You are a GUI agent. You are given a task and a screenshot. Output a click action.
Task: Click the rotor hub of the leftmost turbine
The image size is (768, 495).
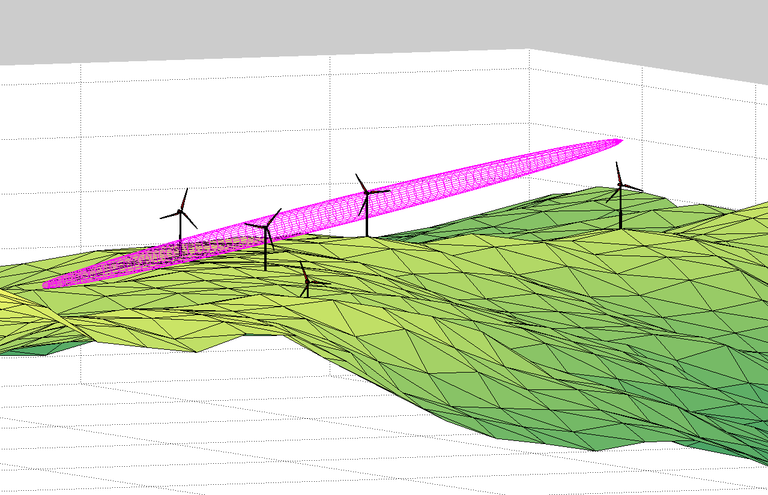click(181, 211)
